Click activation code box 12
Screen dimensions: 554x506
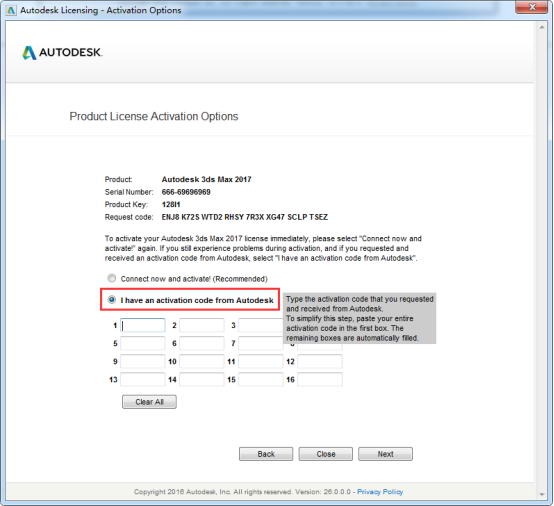(320, 361)
